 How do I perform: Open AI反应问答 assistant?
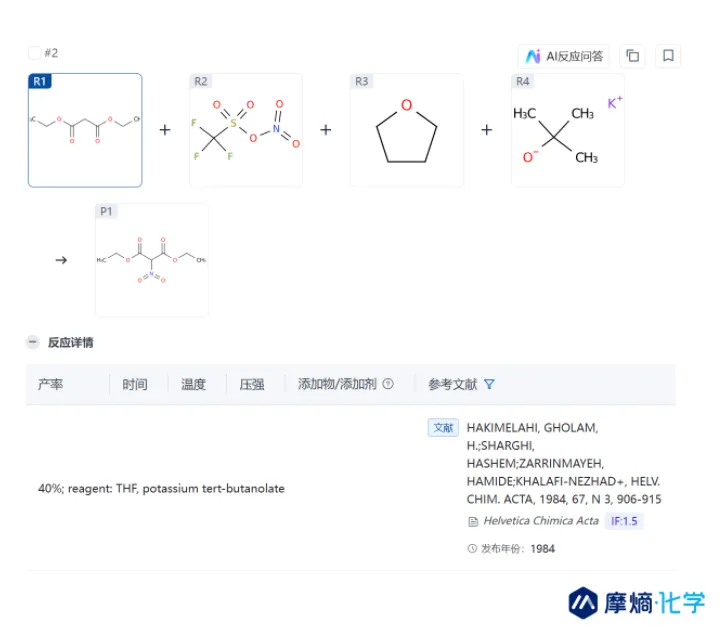tap(563, 56)
